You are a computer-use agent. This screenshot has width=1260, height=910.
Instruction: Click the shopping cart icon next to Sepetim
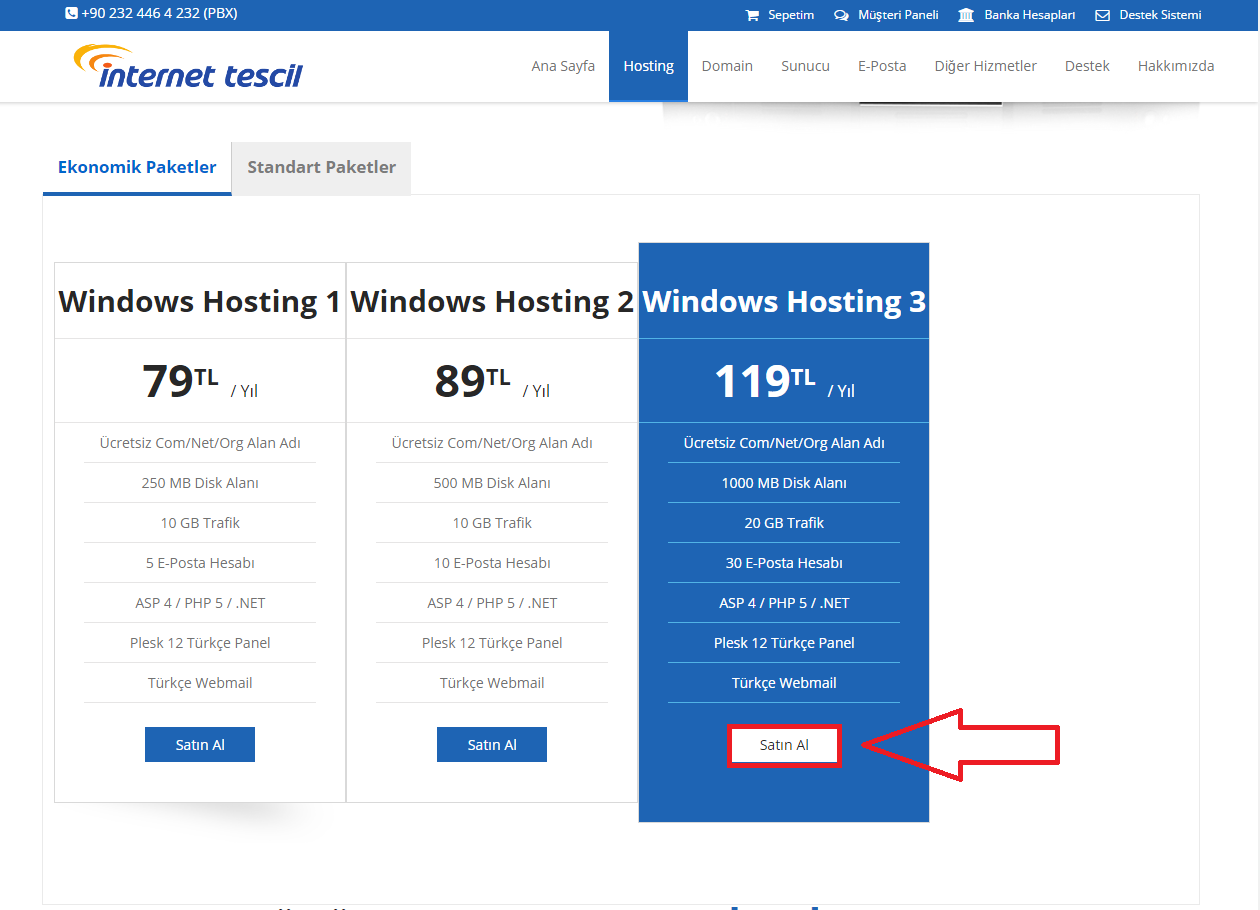pos(752,15)
